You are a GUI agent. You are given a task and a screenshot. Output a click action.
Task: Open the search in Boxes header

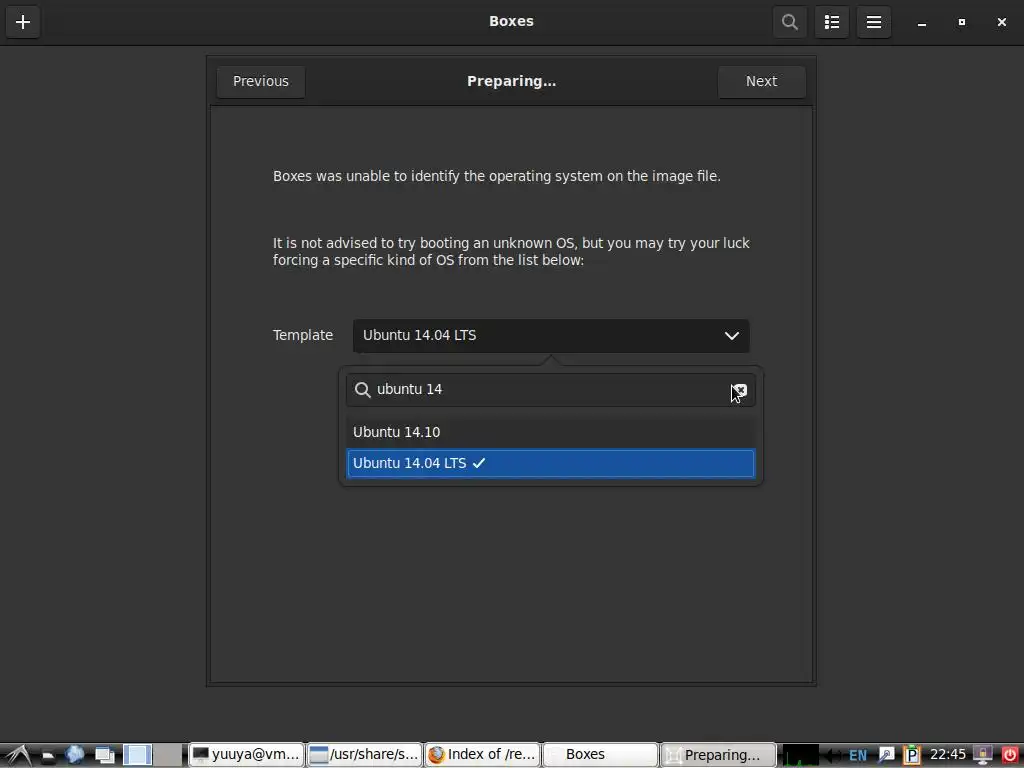point(790,22)
